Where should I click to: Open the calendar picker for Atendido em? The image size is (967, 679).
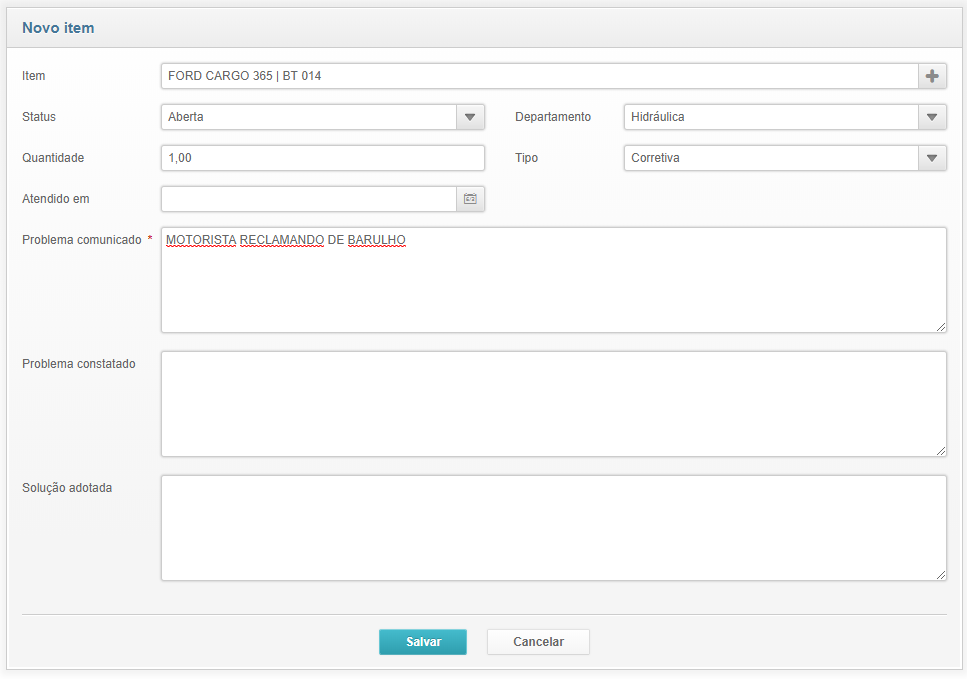click(x=470, y=199)
